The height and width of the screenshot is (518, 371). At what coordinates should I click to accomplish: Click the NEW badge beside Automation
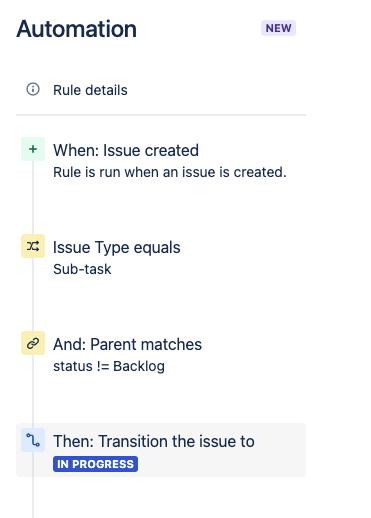coord(278,28)
